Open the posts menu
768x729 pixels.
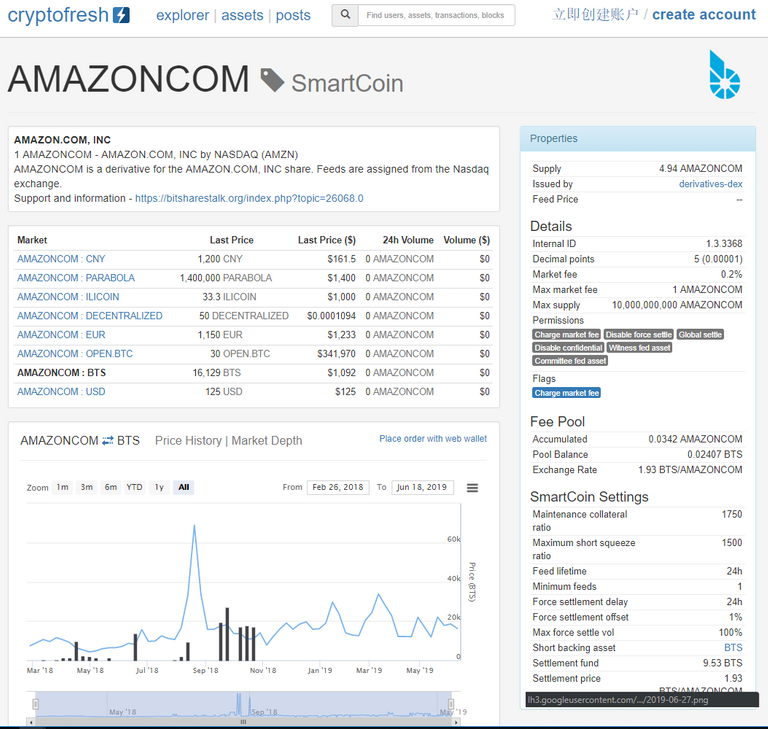[x=293, y=15]
